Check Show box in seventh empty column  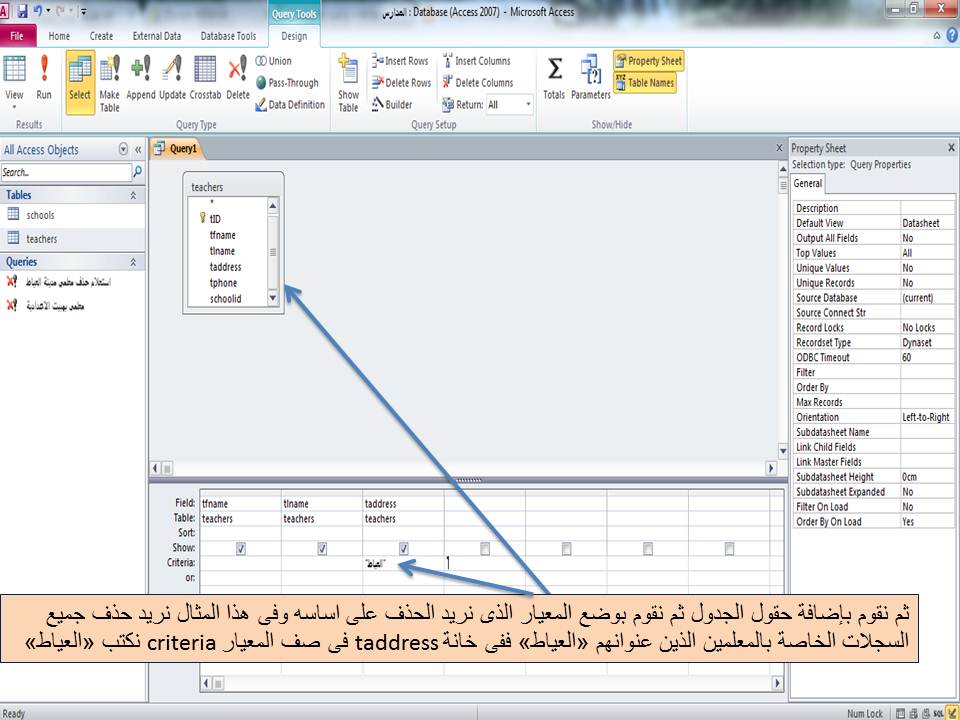(x=729, y=549)
